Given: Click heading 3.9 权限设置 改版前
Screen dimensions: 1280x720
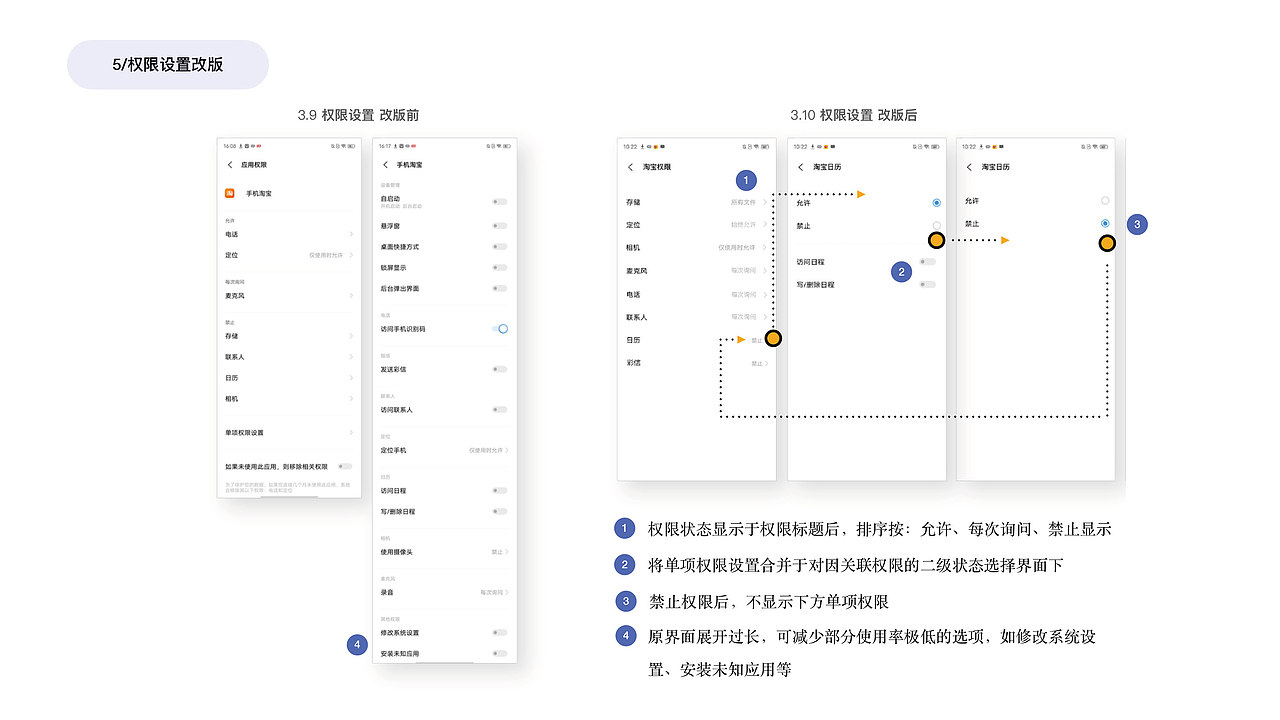Looking at the screenshot, I should click(358, 115).
